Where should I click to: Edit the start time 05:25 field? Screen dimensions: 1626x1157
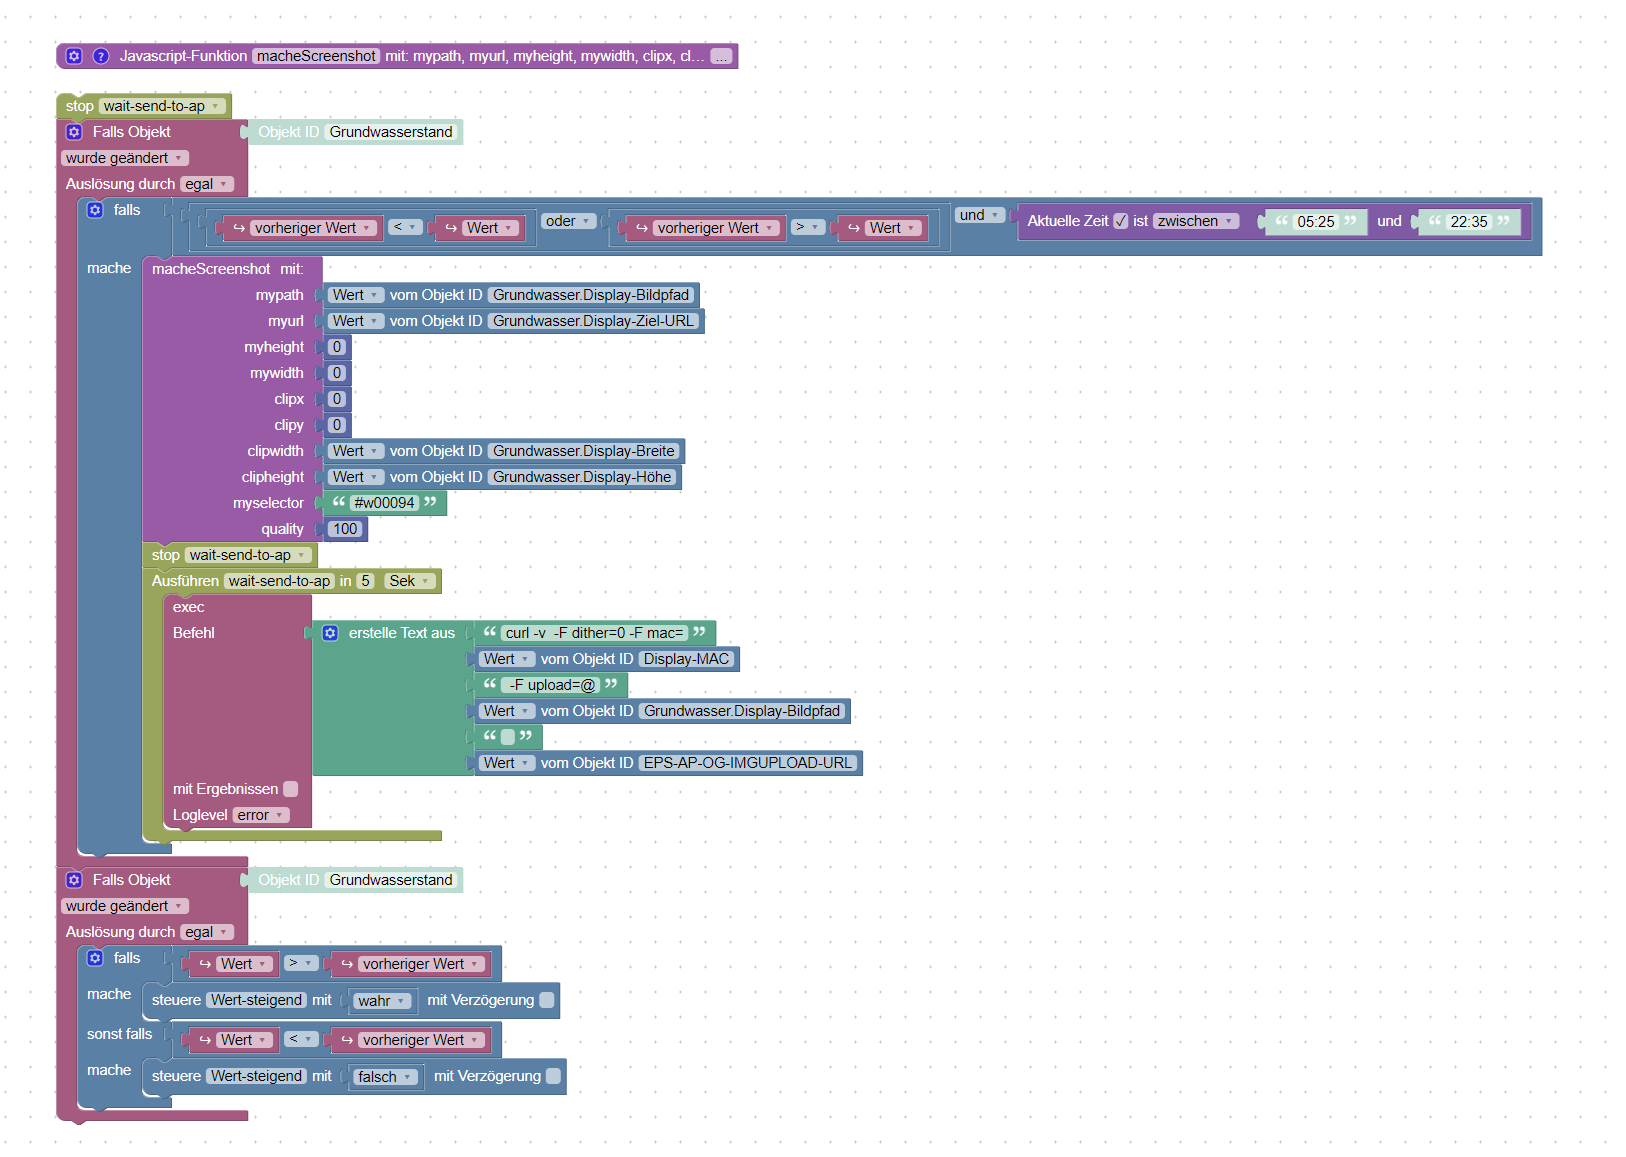click(x=1316, y=222)
